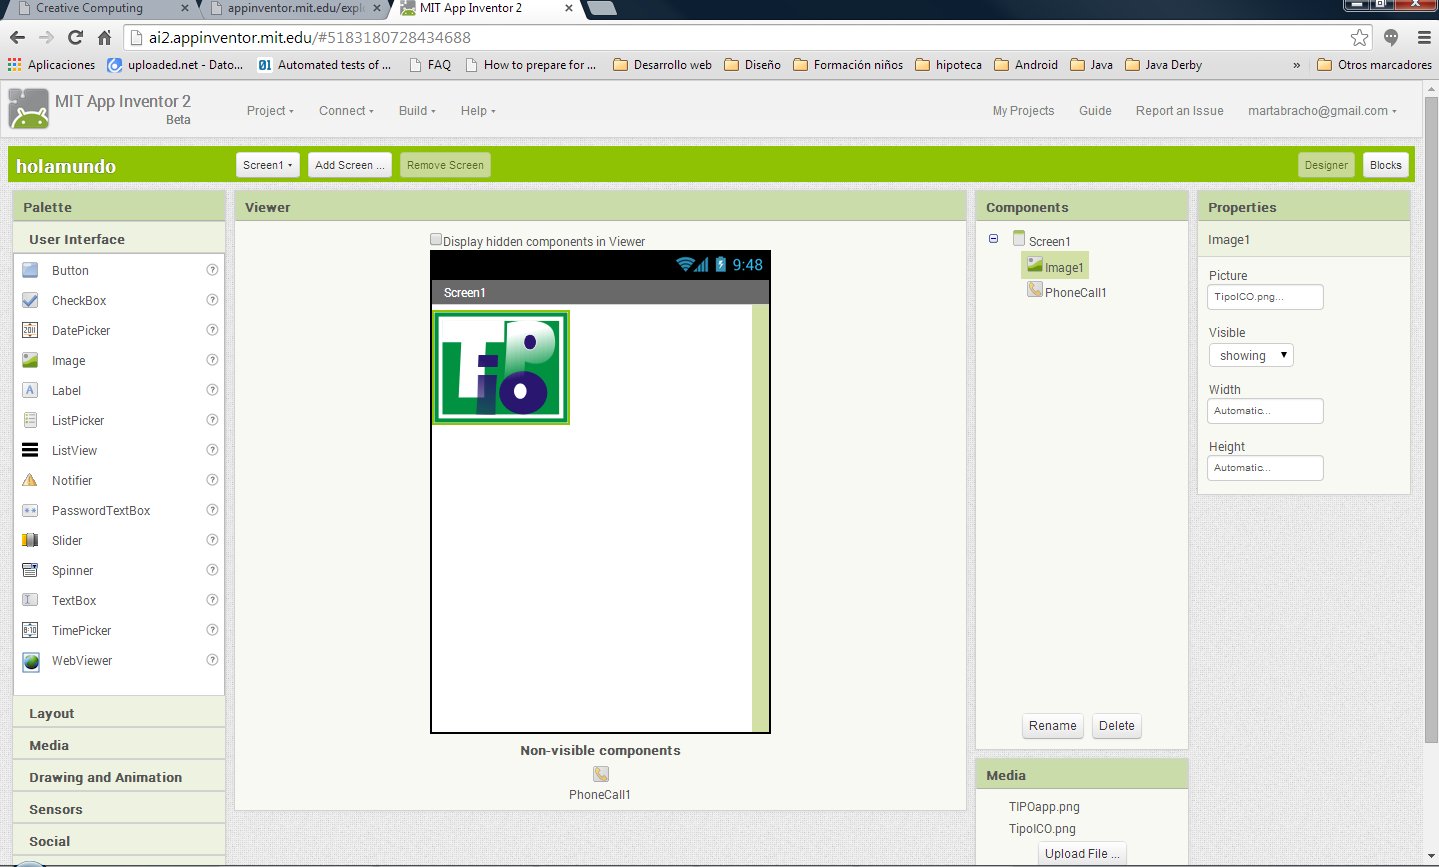Toggle Display hidden components in Viewer
Viewport: 1439px width, 867px height.
click(x=436, y=240)
